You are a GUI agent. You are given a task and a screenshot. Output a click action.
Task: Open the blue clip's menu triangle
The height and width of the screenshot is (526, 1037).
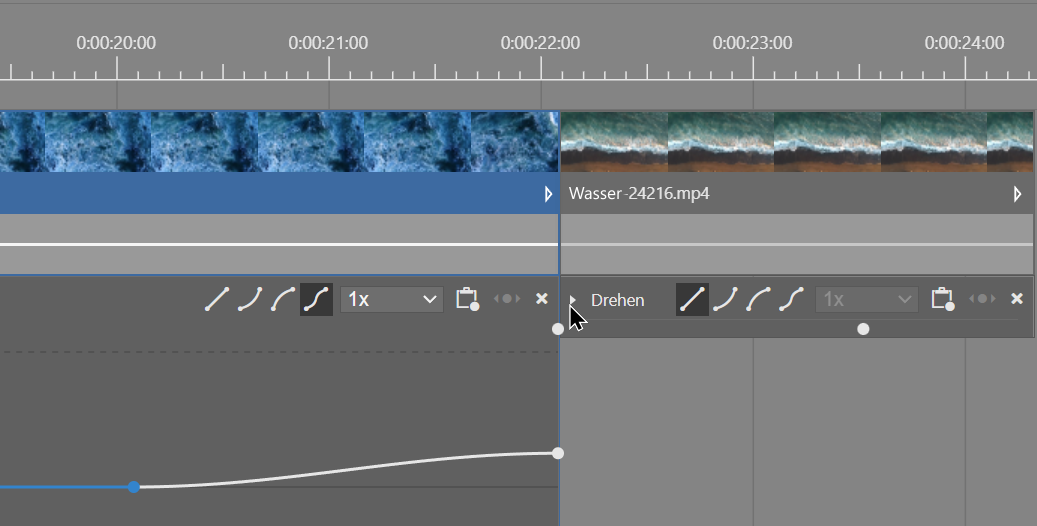point(548,194)
